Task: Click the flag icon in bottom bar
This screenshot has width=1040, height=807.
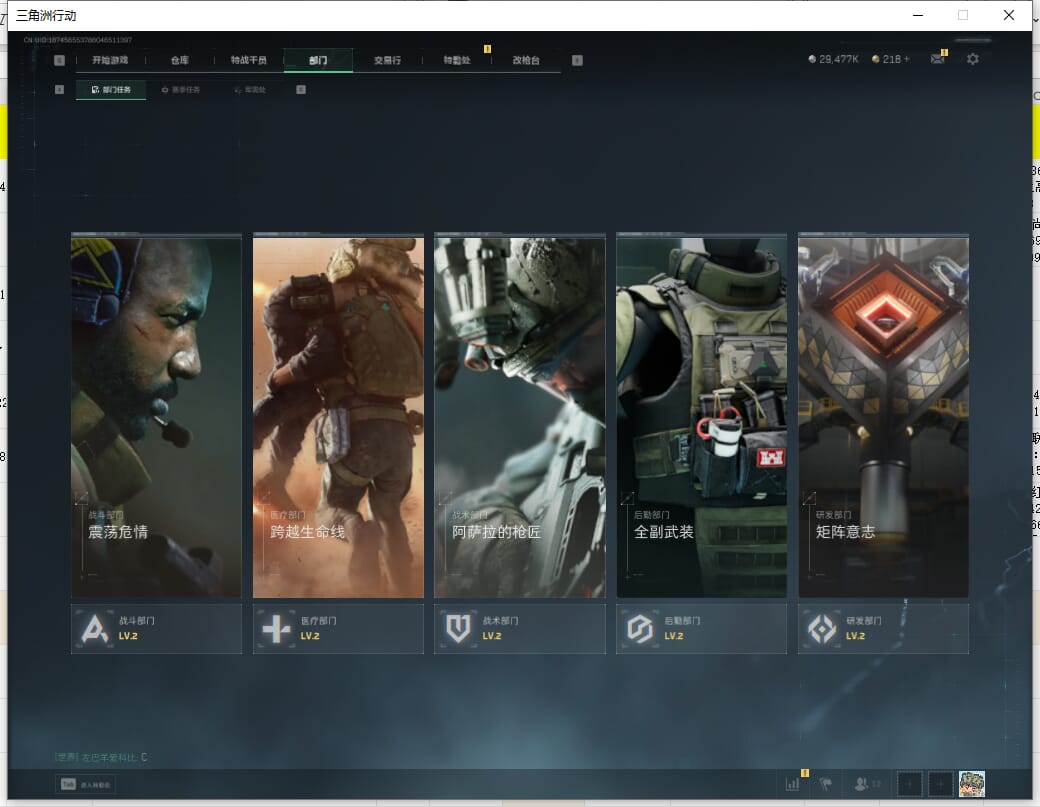Action: point(826,784)
